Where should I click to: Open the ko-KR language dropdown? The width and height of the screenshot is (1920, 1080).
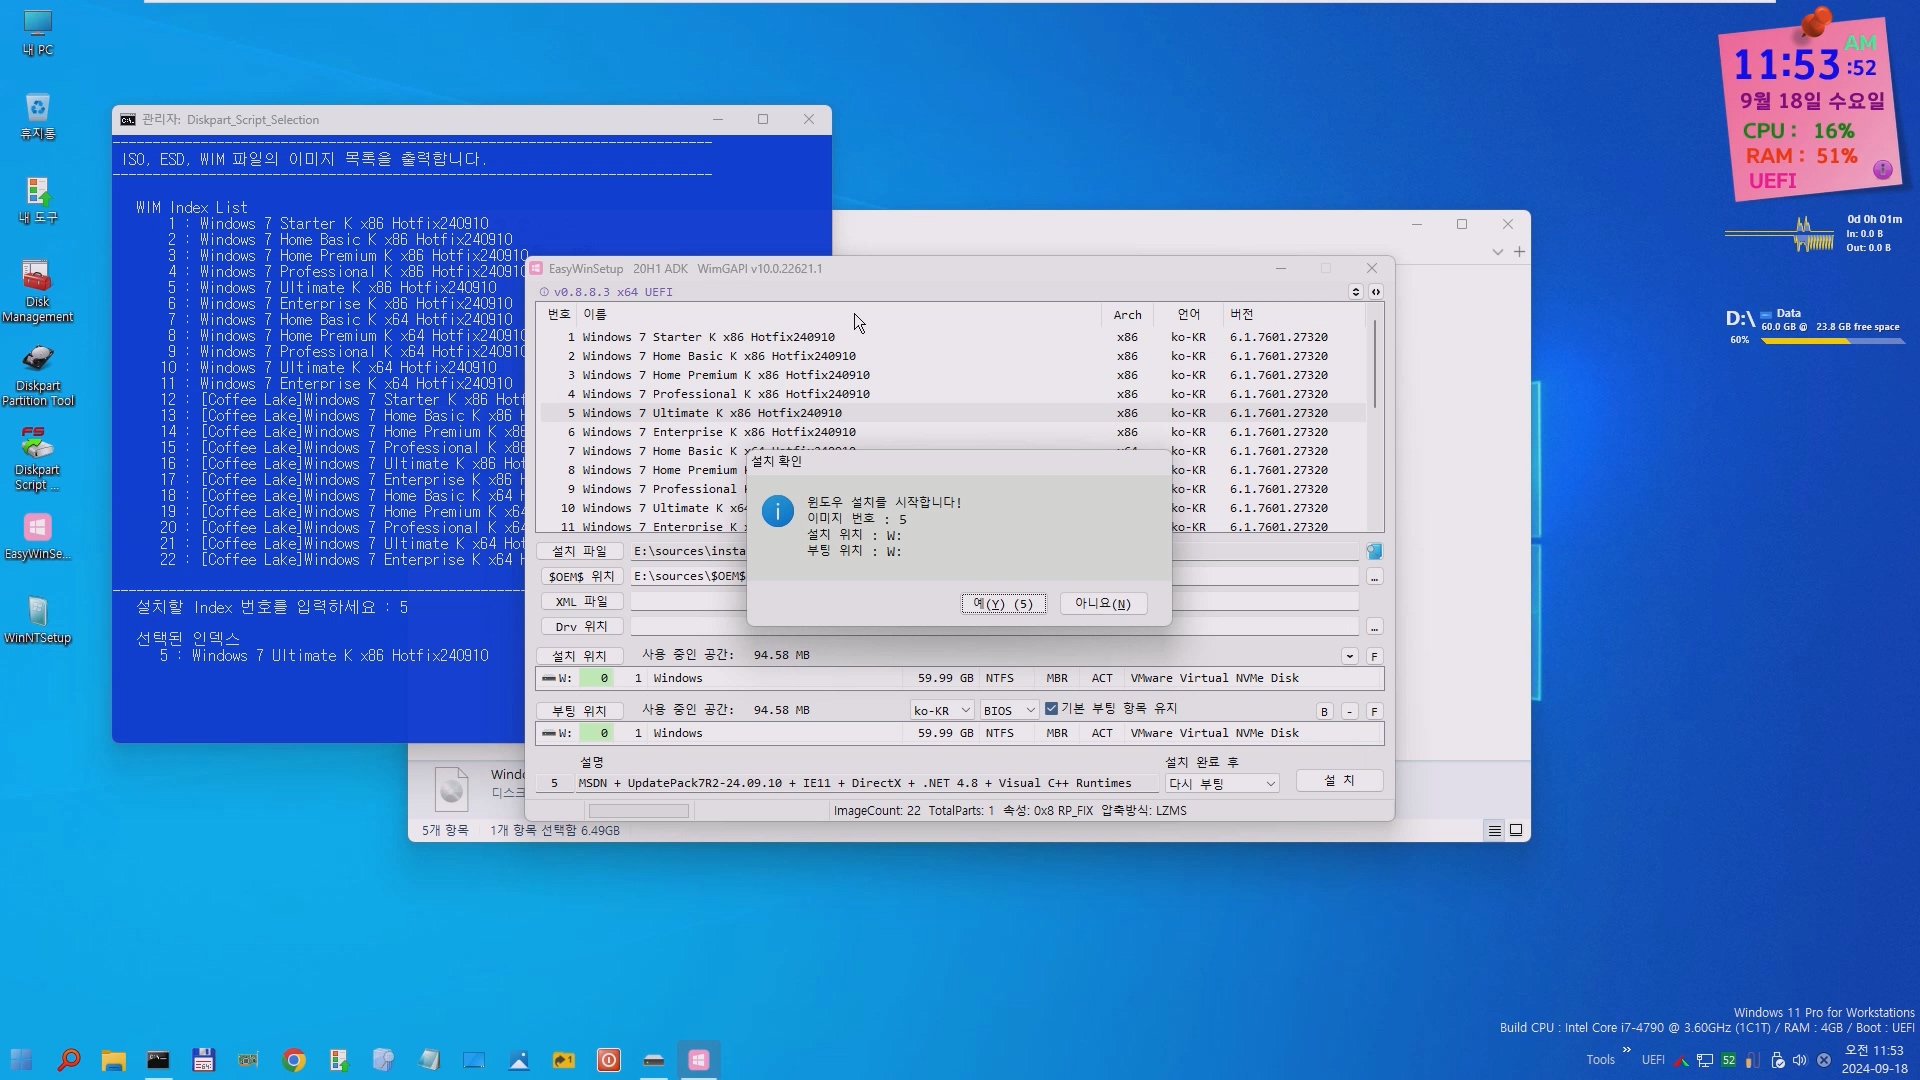tap(941, 711)
